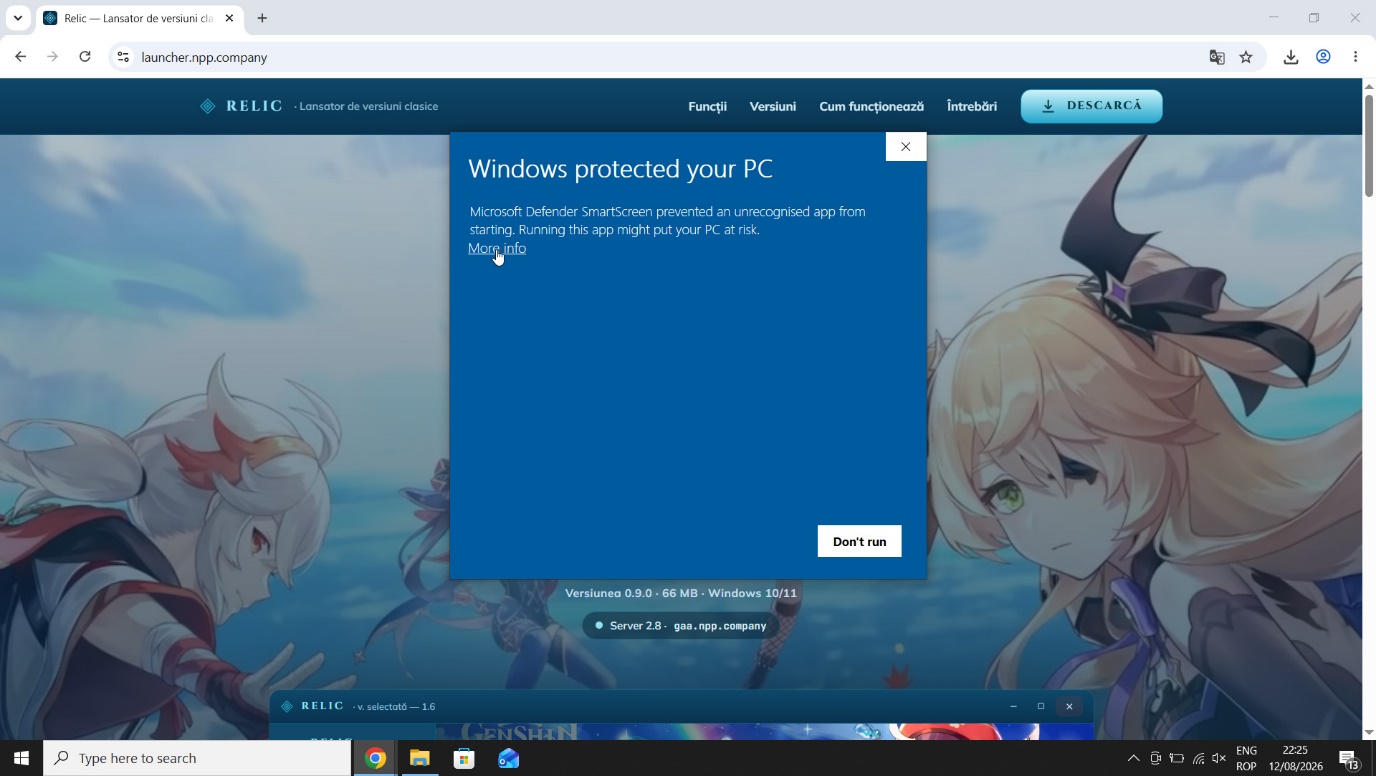This screenshot has height=776, width=1376.
Task: Go to Cum funcționează section
Action: pos(871,106)
